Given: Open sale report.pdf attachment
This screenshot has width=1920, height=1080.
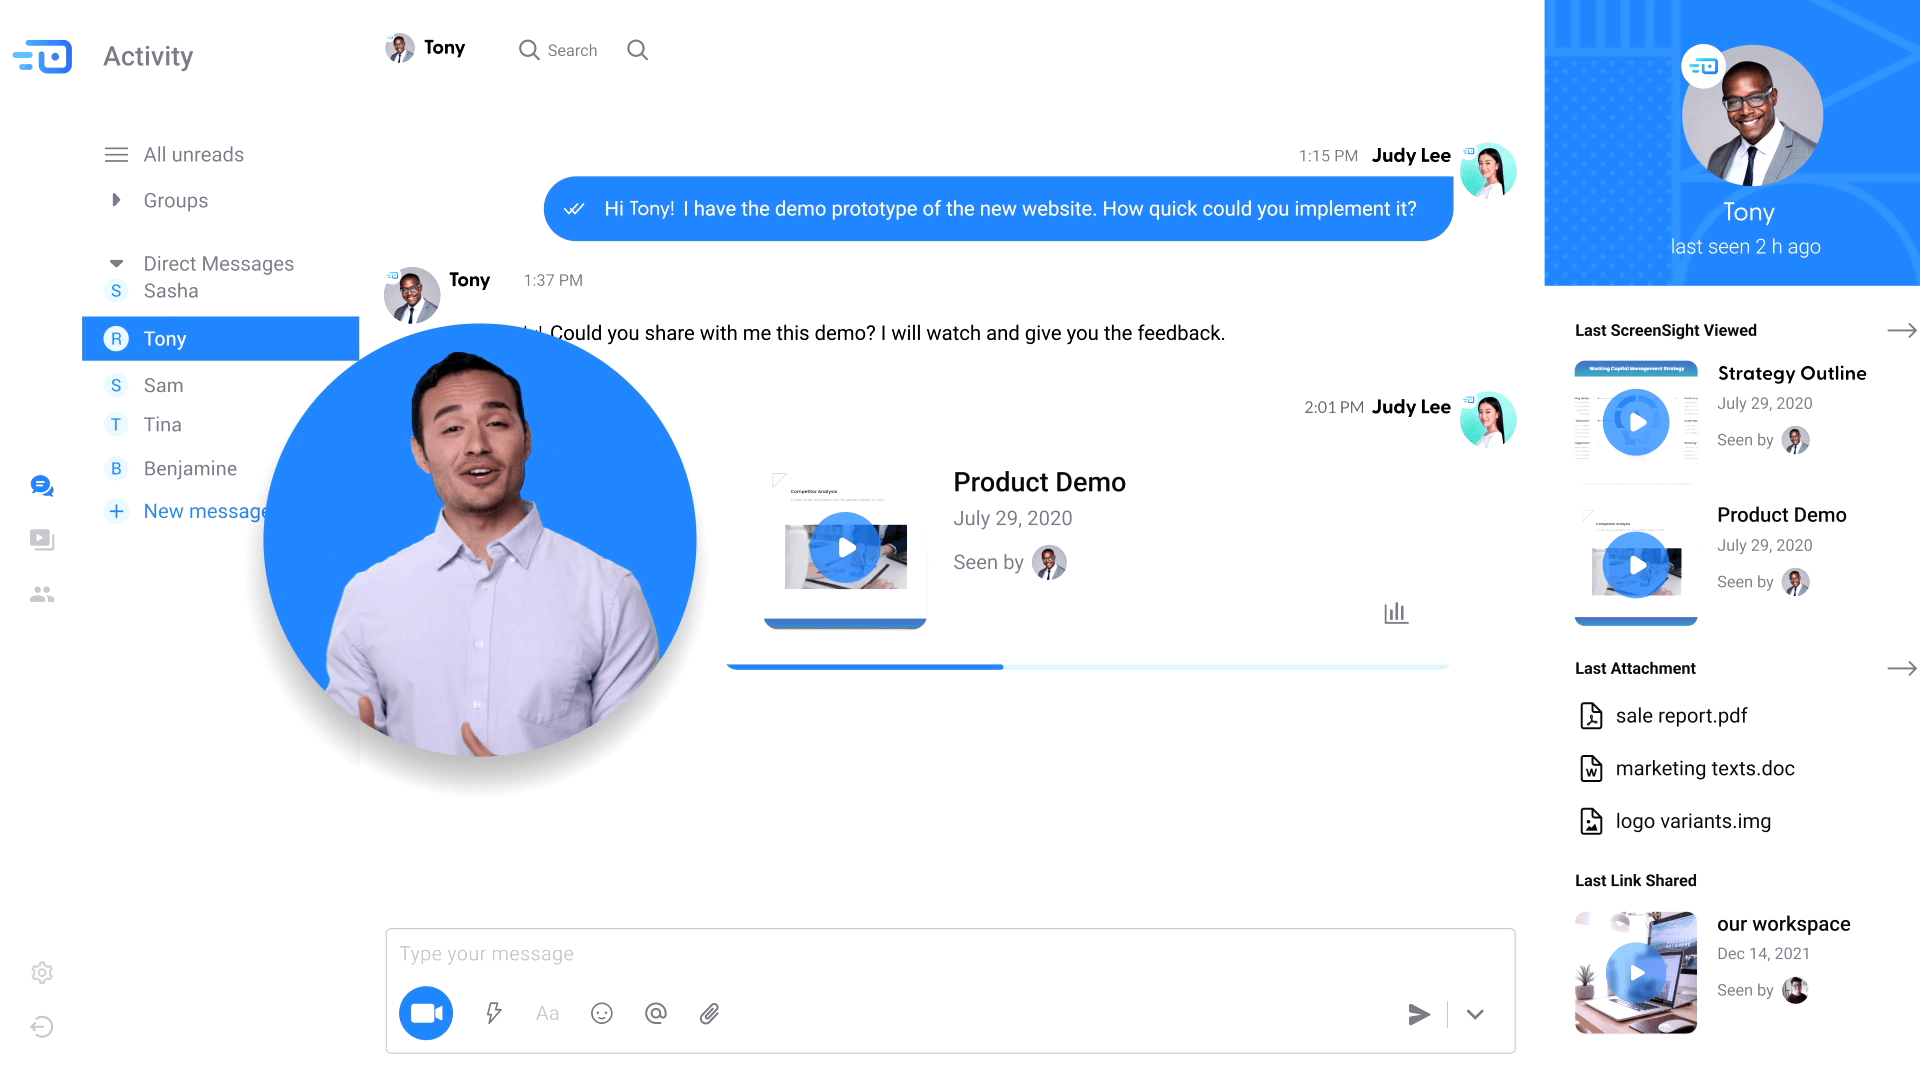Looking at the screenshot, I should (1680, 716).
